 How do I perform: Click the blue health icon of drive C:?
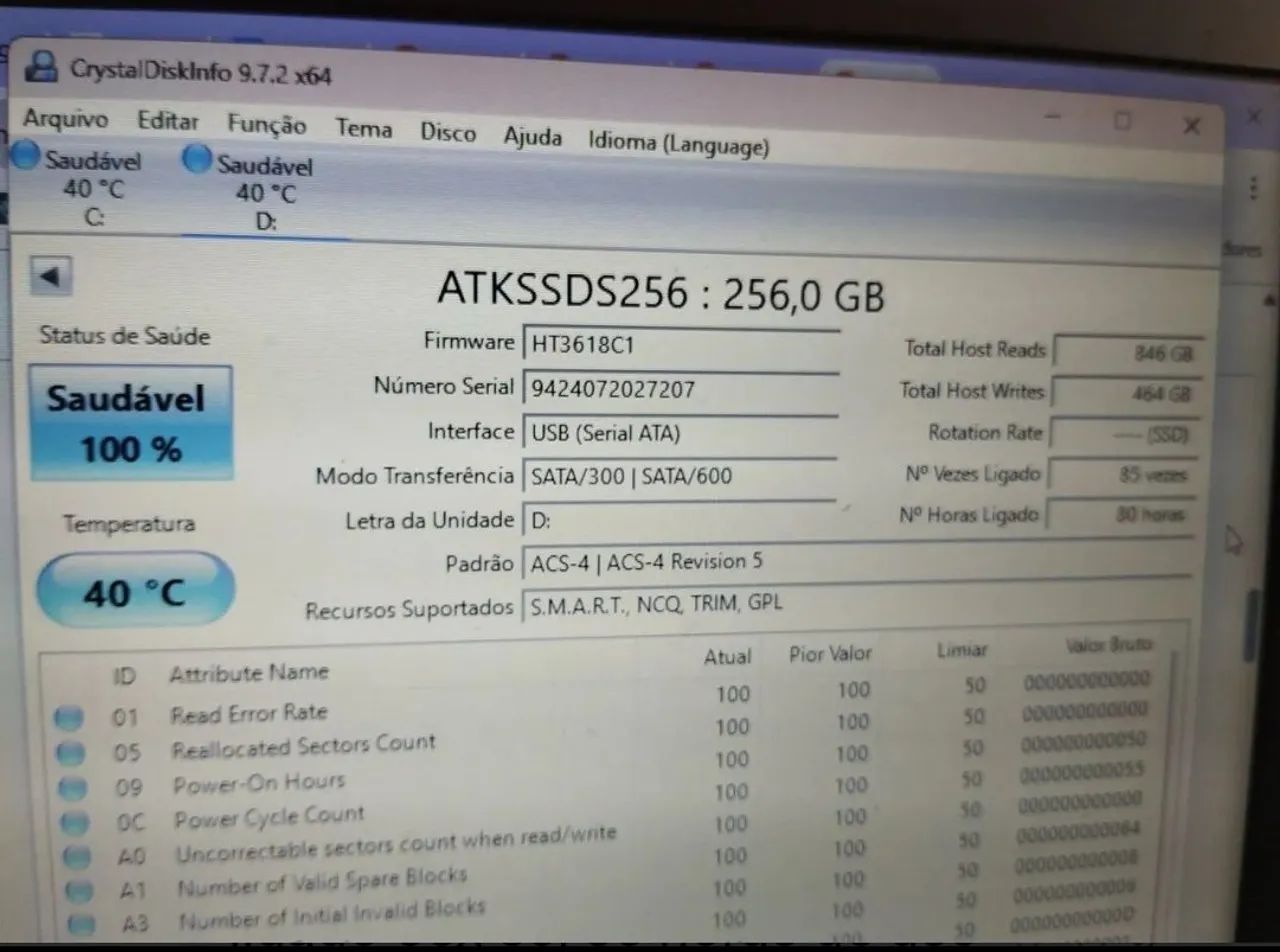click(x=25, y=155)
